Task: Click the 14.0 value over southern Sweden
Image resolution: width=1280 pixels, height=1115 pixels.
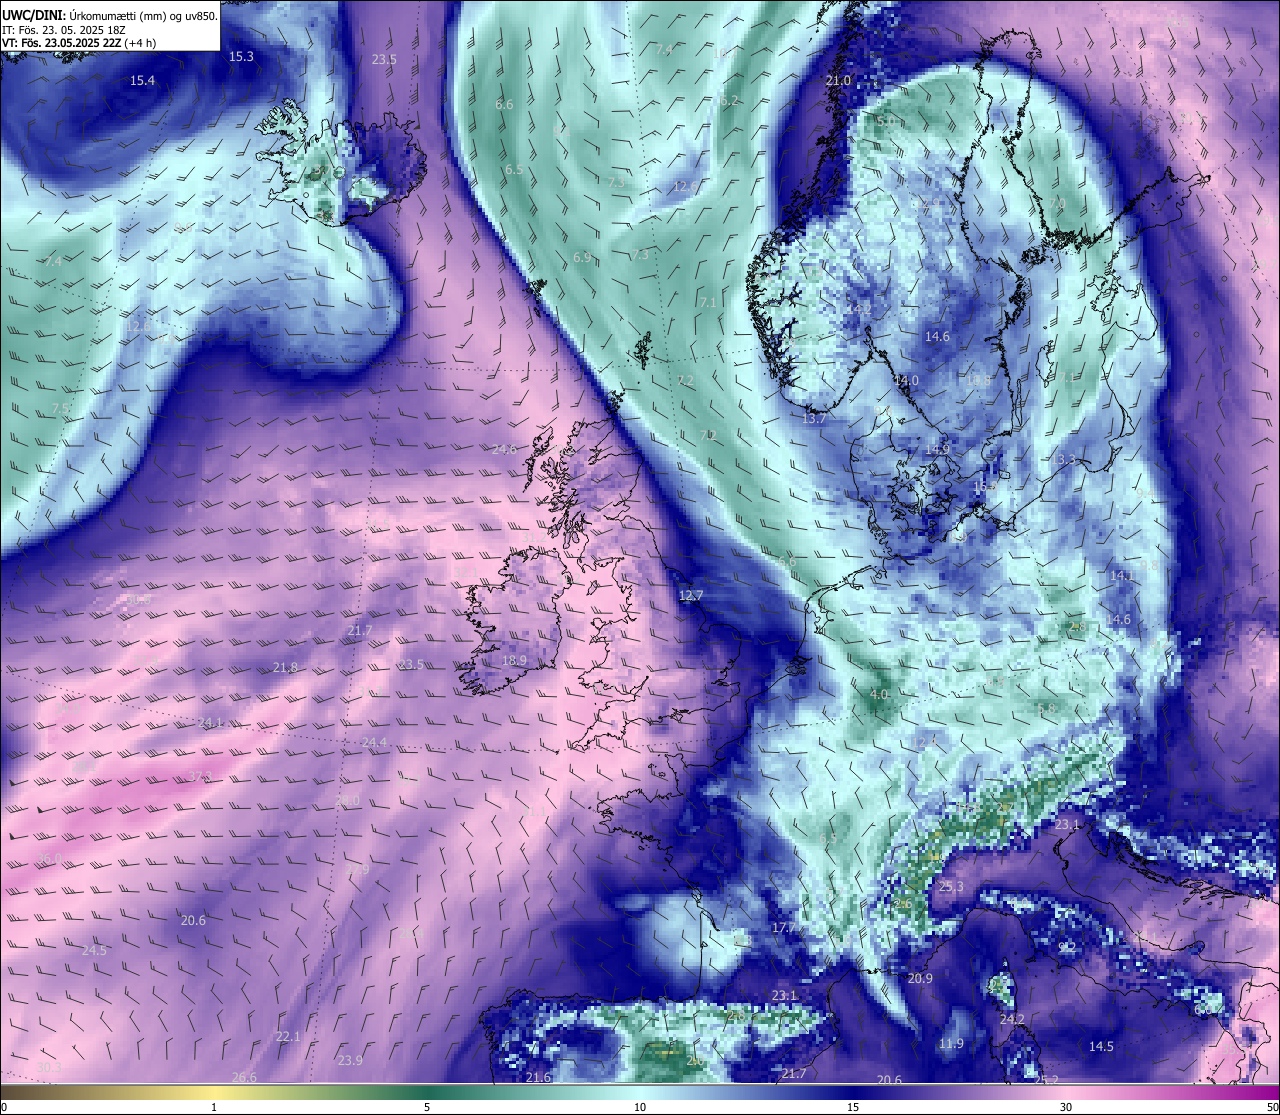Action: click(x=906, y=381)
